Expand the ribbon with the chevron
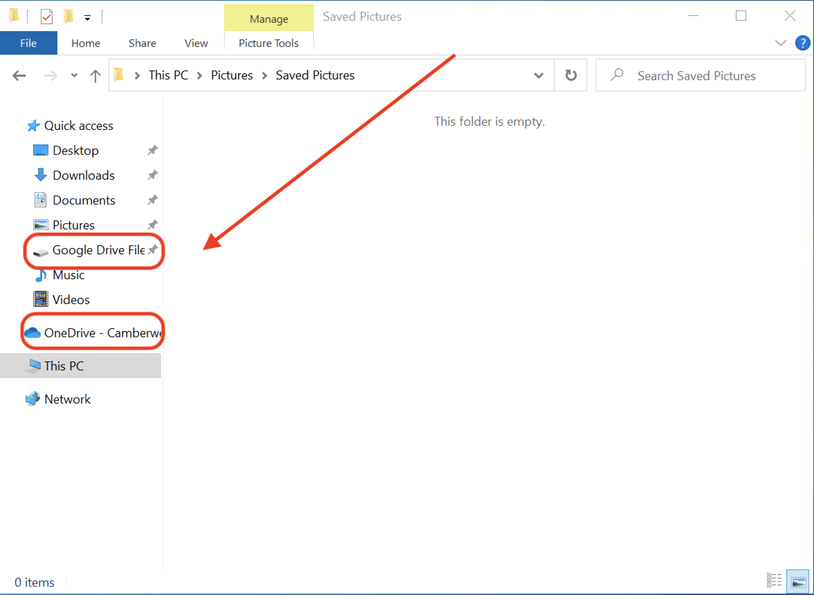This screenshot has height=595, width=814. 781,43
